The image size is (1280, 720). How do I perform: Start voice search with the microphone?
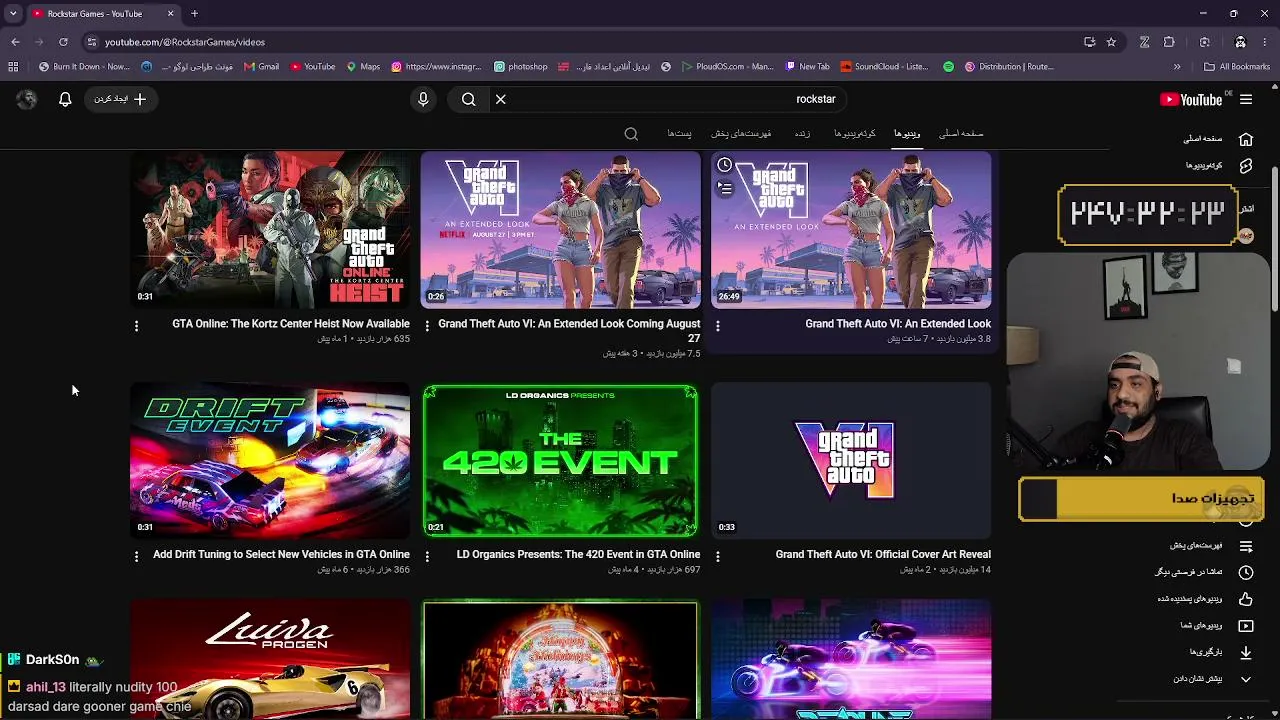(423, 99)
